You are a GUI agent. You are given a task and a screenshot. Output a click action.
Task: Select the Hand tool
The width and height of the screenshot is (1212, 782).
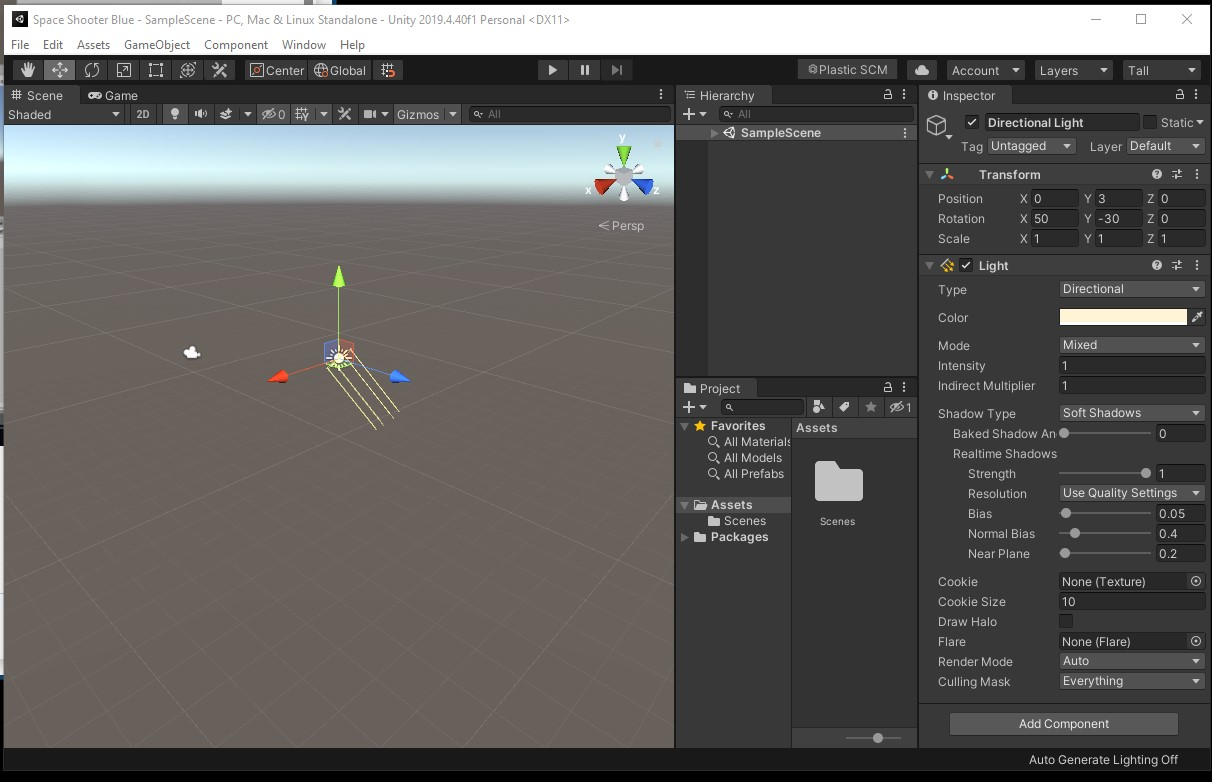(28, 70)
